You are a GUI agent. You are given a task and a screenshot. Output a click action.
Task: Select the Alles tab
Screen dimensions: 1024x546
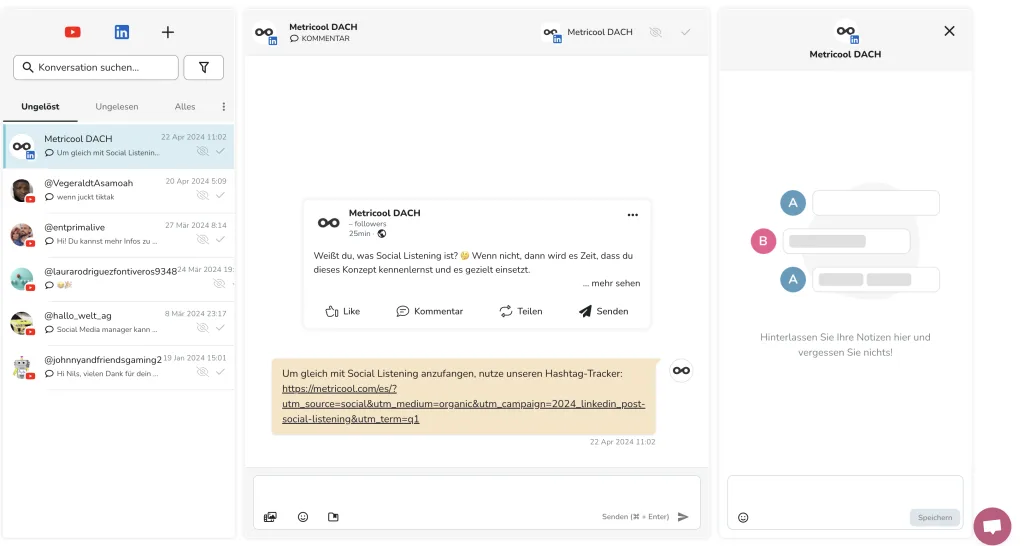pyautogui.click(x=185, y=106)
